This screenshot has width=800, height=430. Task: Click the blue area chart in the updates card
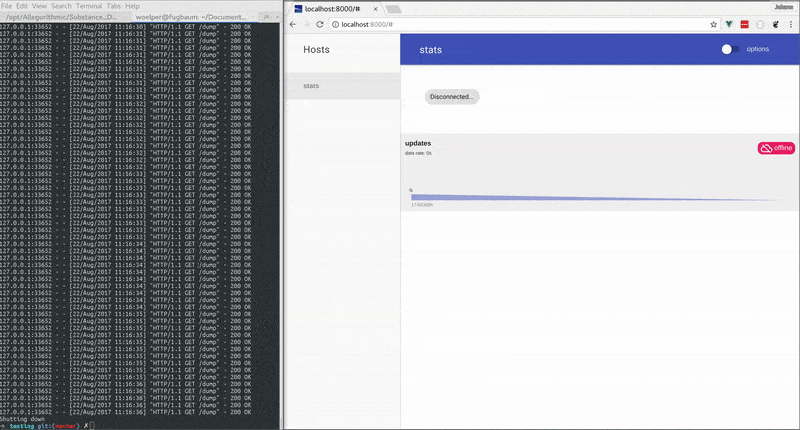pos(594,197)
